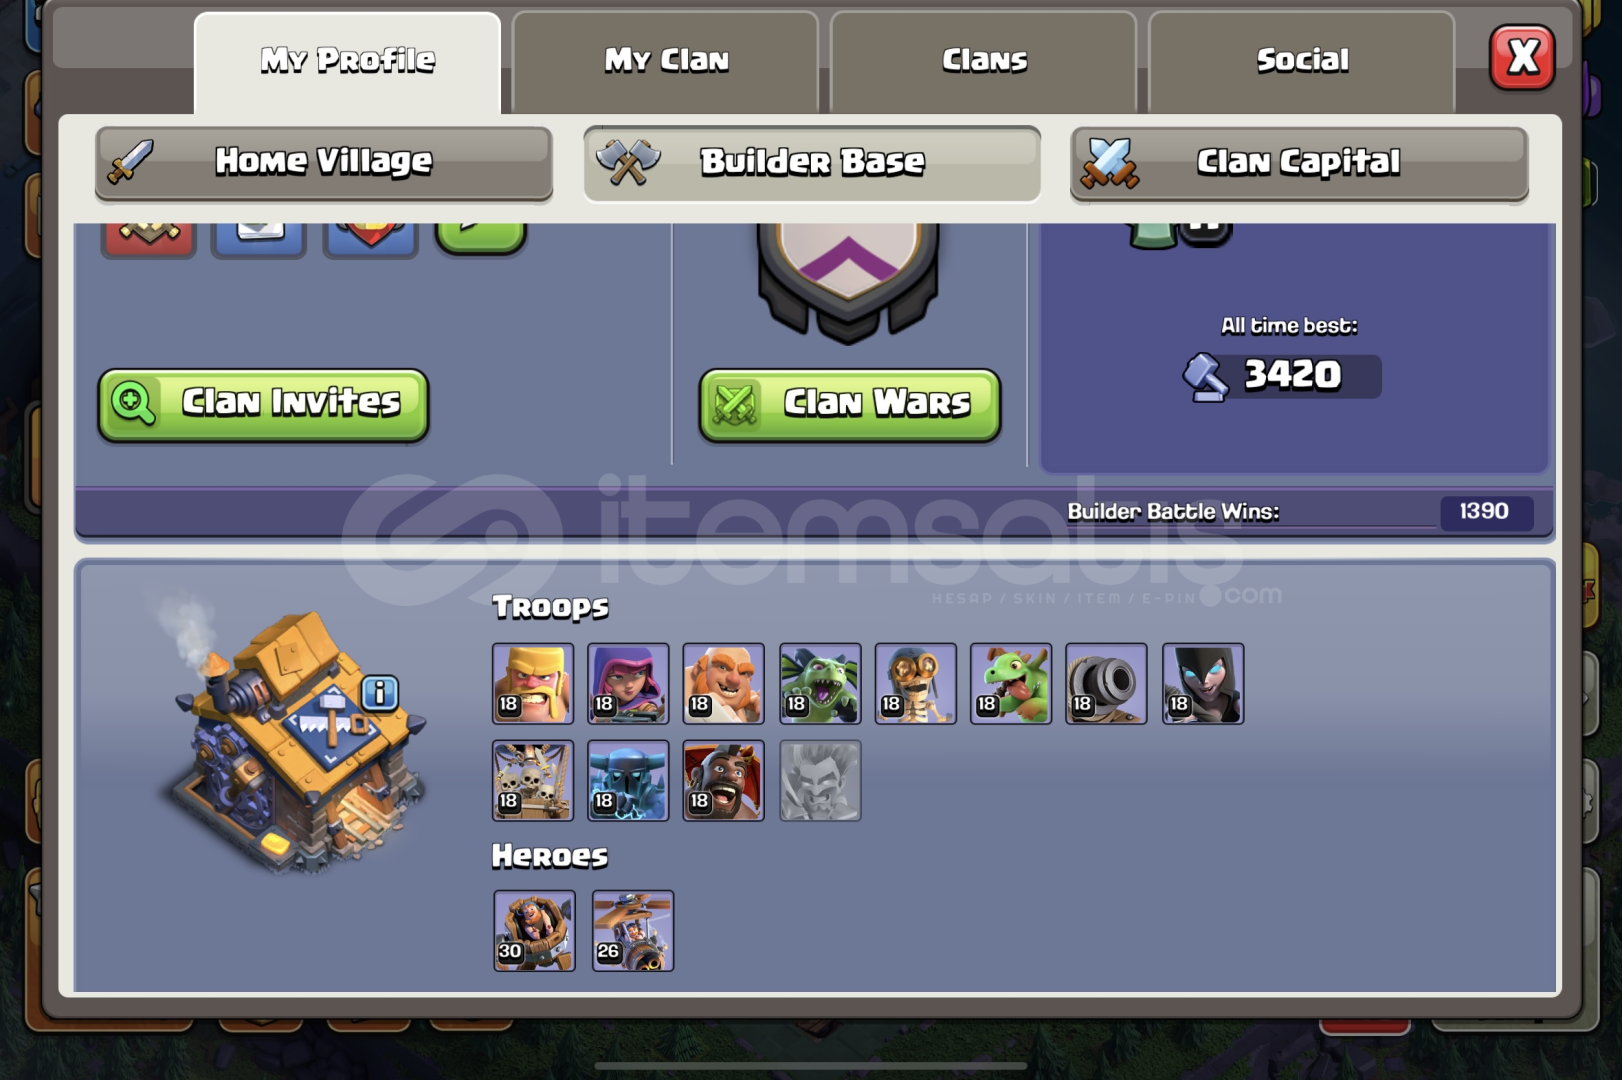
Task: Select the Drop Ship skeleton balloon icon
Action: tap(532, 780)
